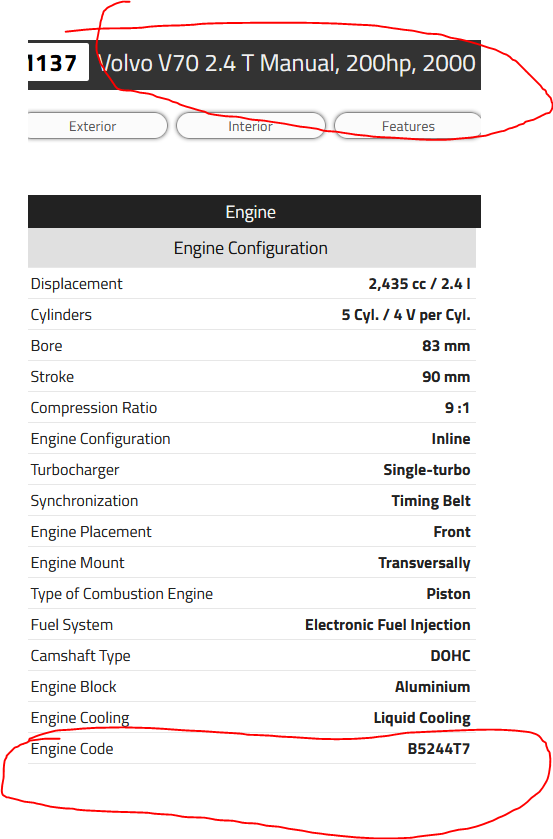Select the Features tab
The width and height of the screenshot is (553, 839).
(408, 126)
